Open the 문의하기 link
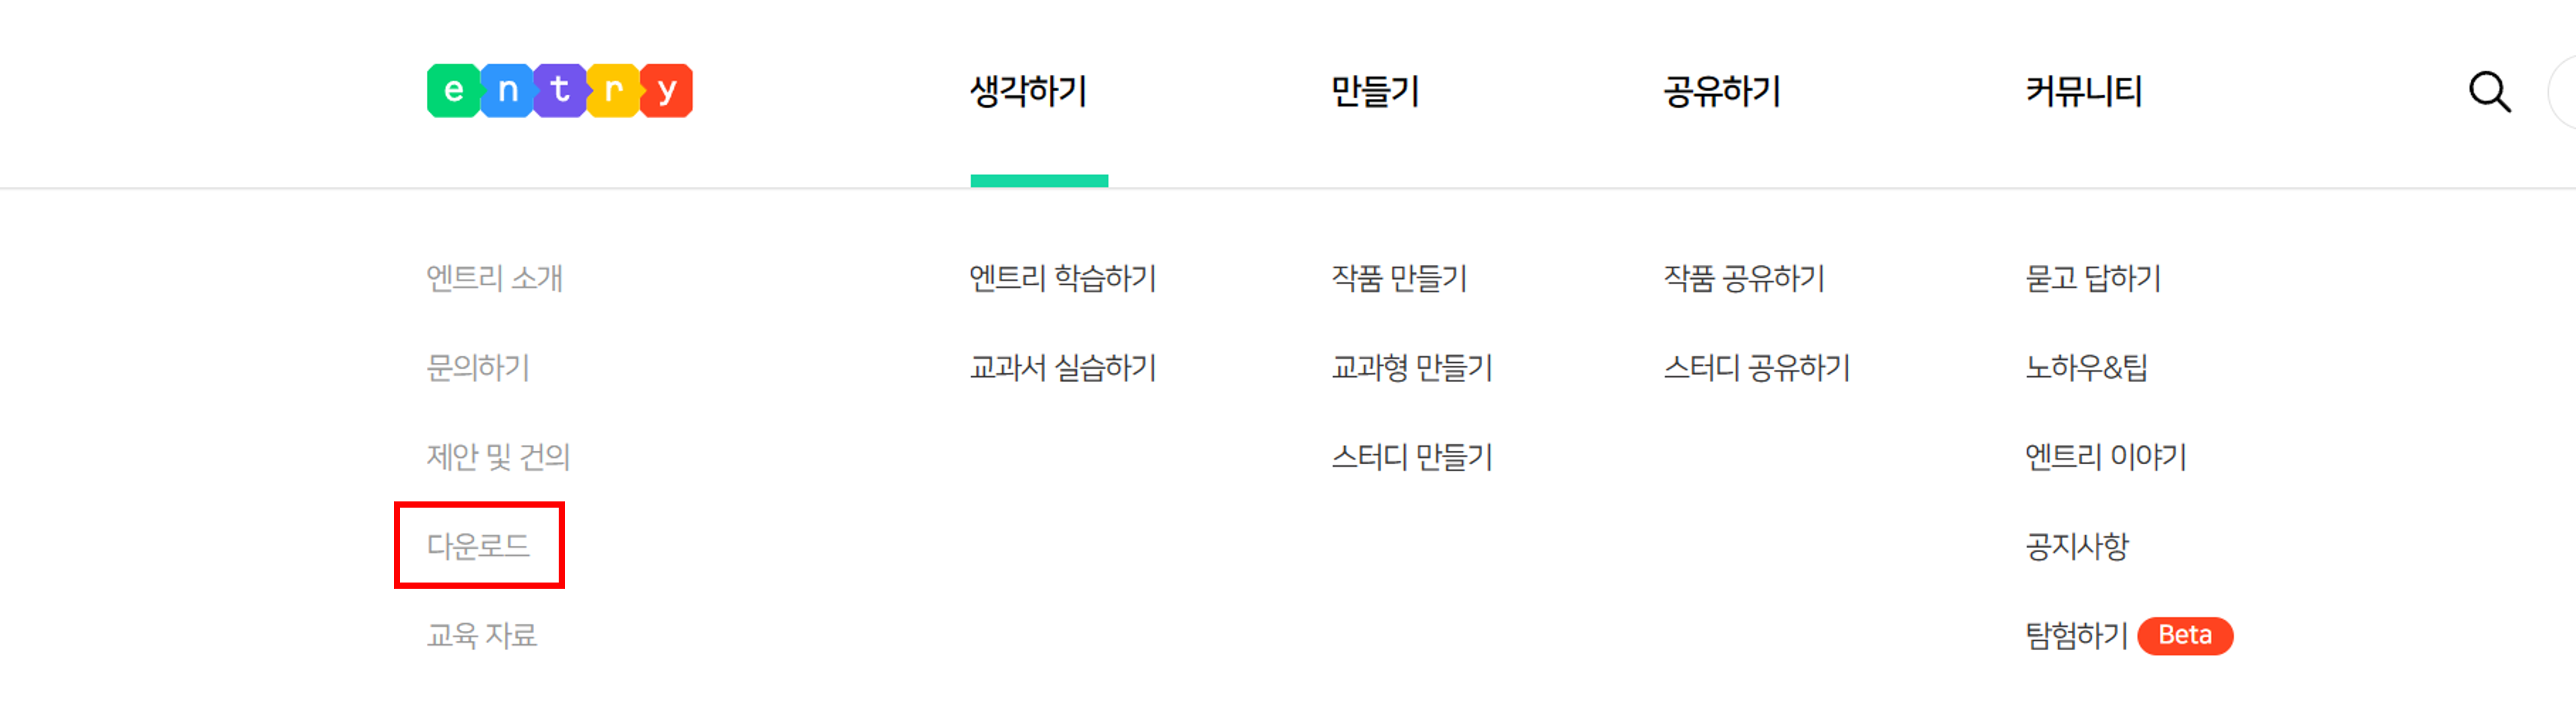The image size is (2576, 715). pyautogui.click(x=478, y=367)
